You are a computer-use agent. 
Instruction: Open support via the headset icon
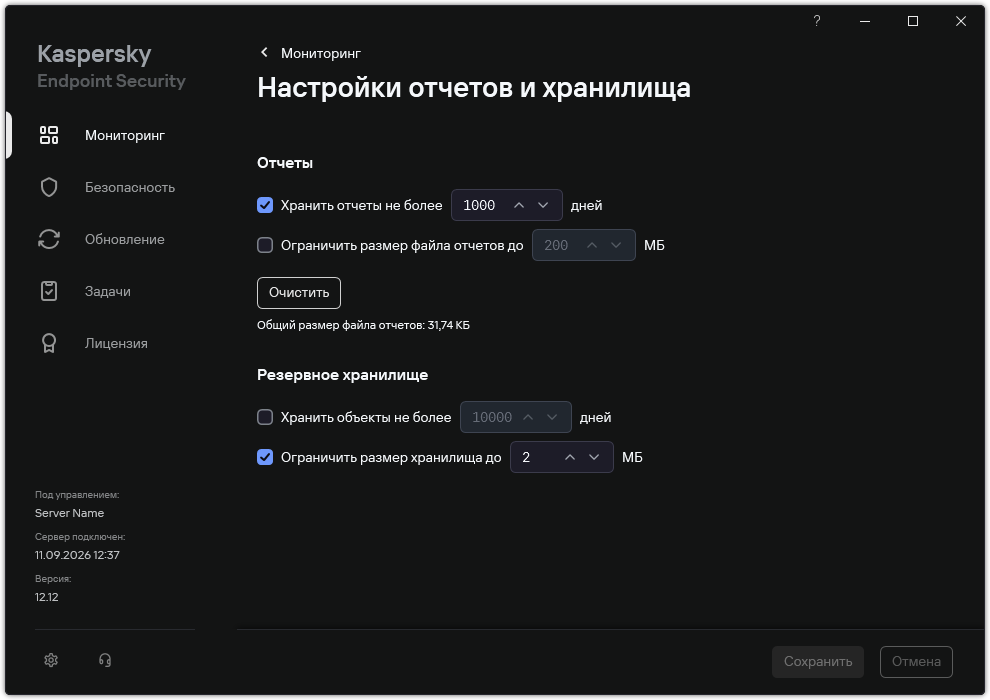(x=105, y=660)
